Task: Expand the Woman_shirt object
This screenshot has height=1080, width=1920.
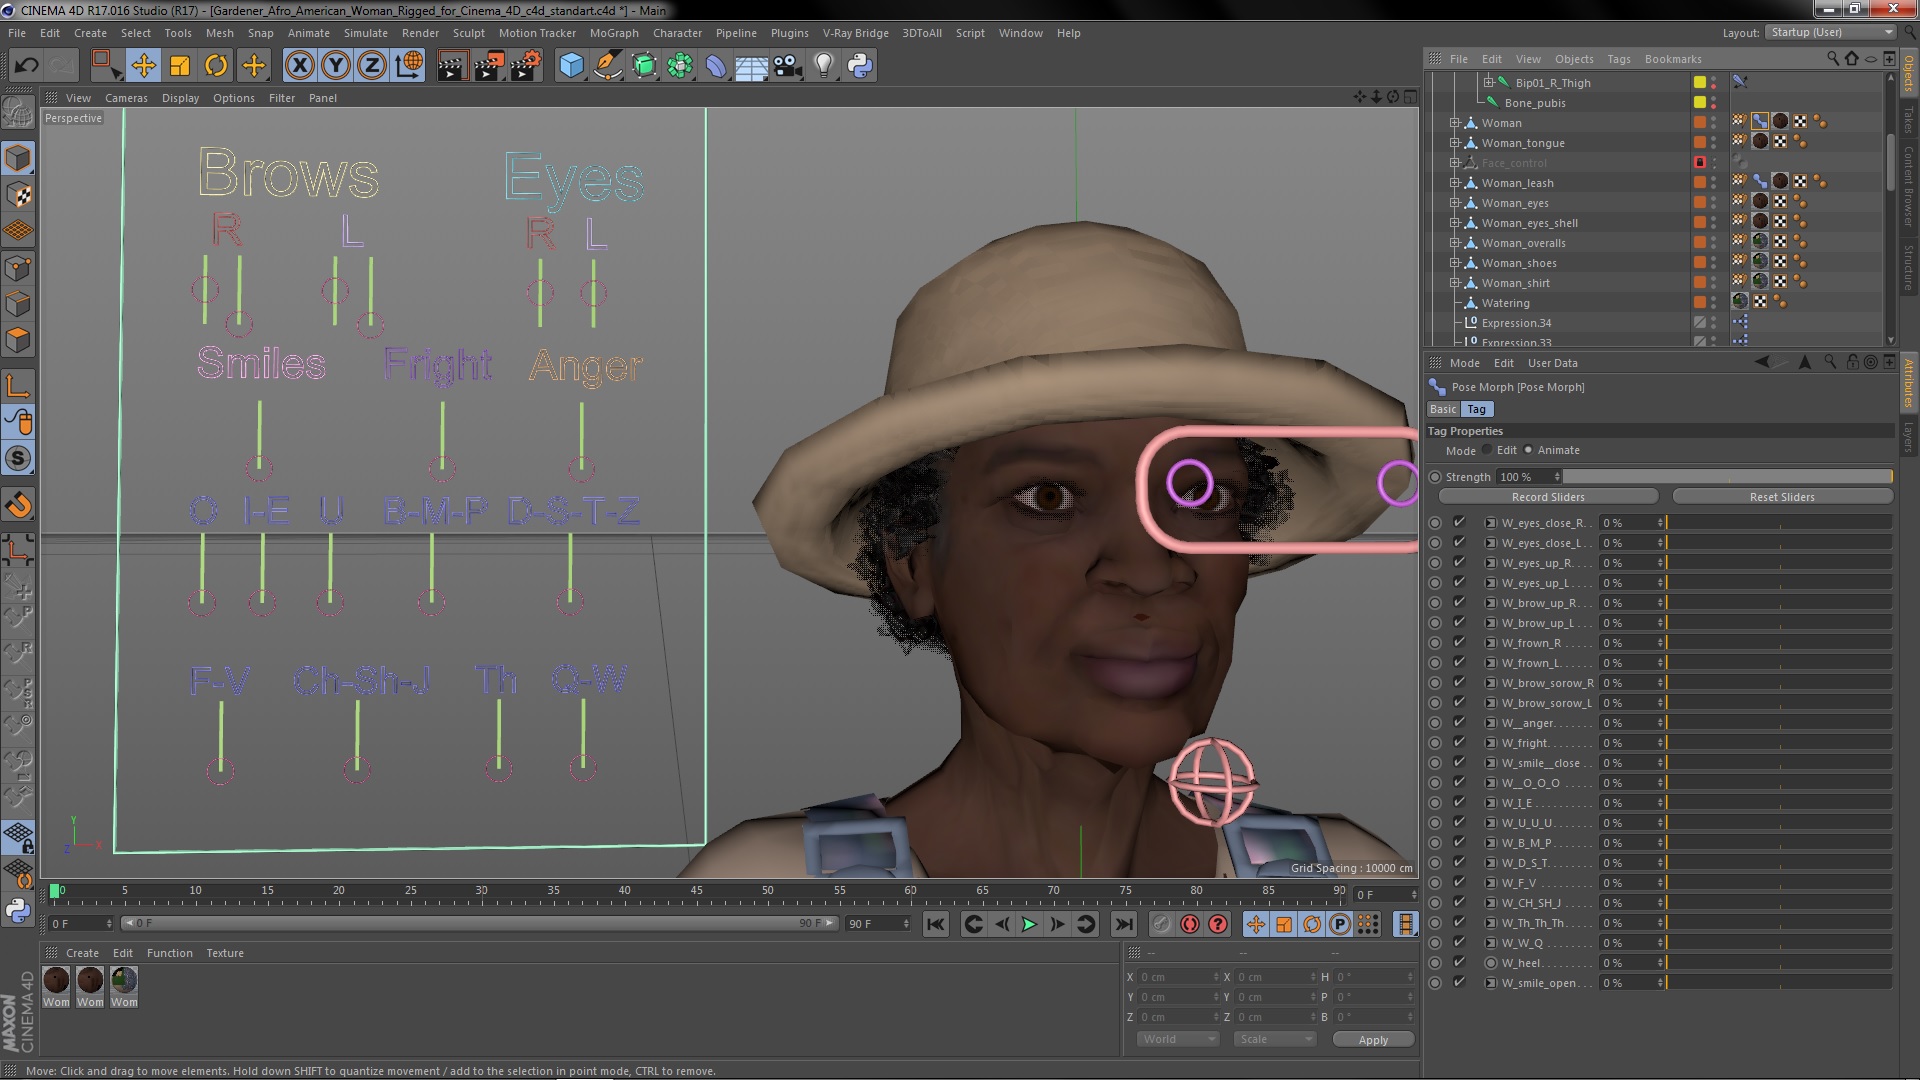Action: pos(1455,283)
